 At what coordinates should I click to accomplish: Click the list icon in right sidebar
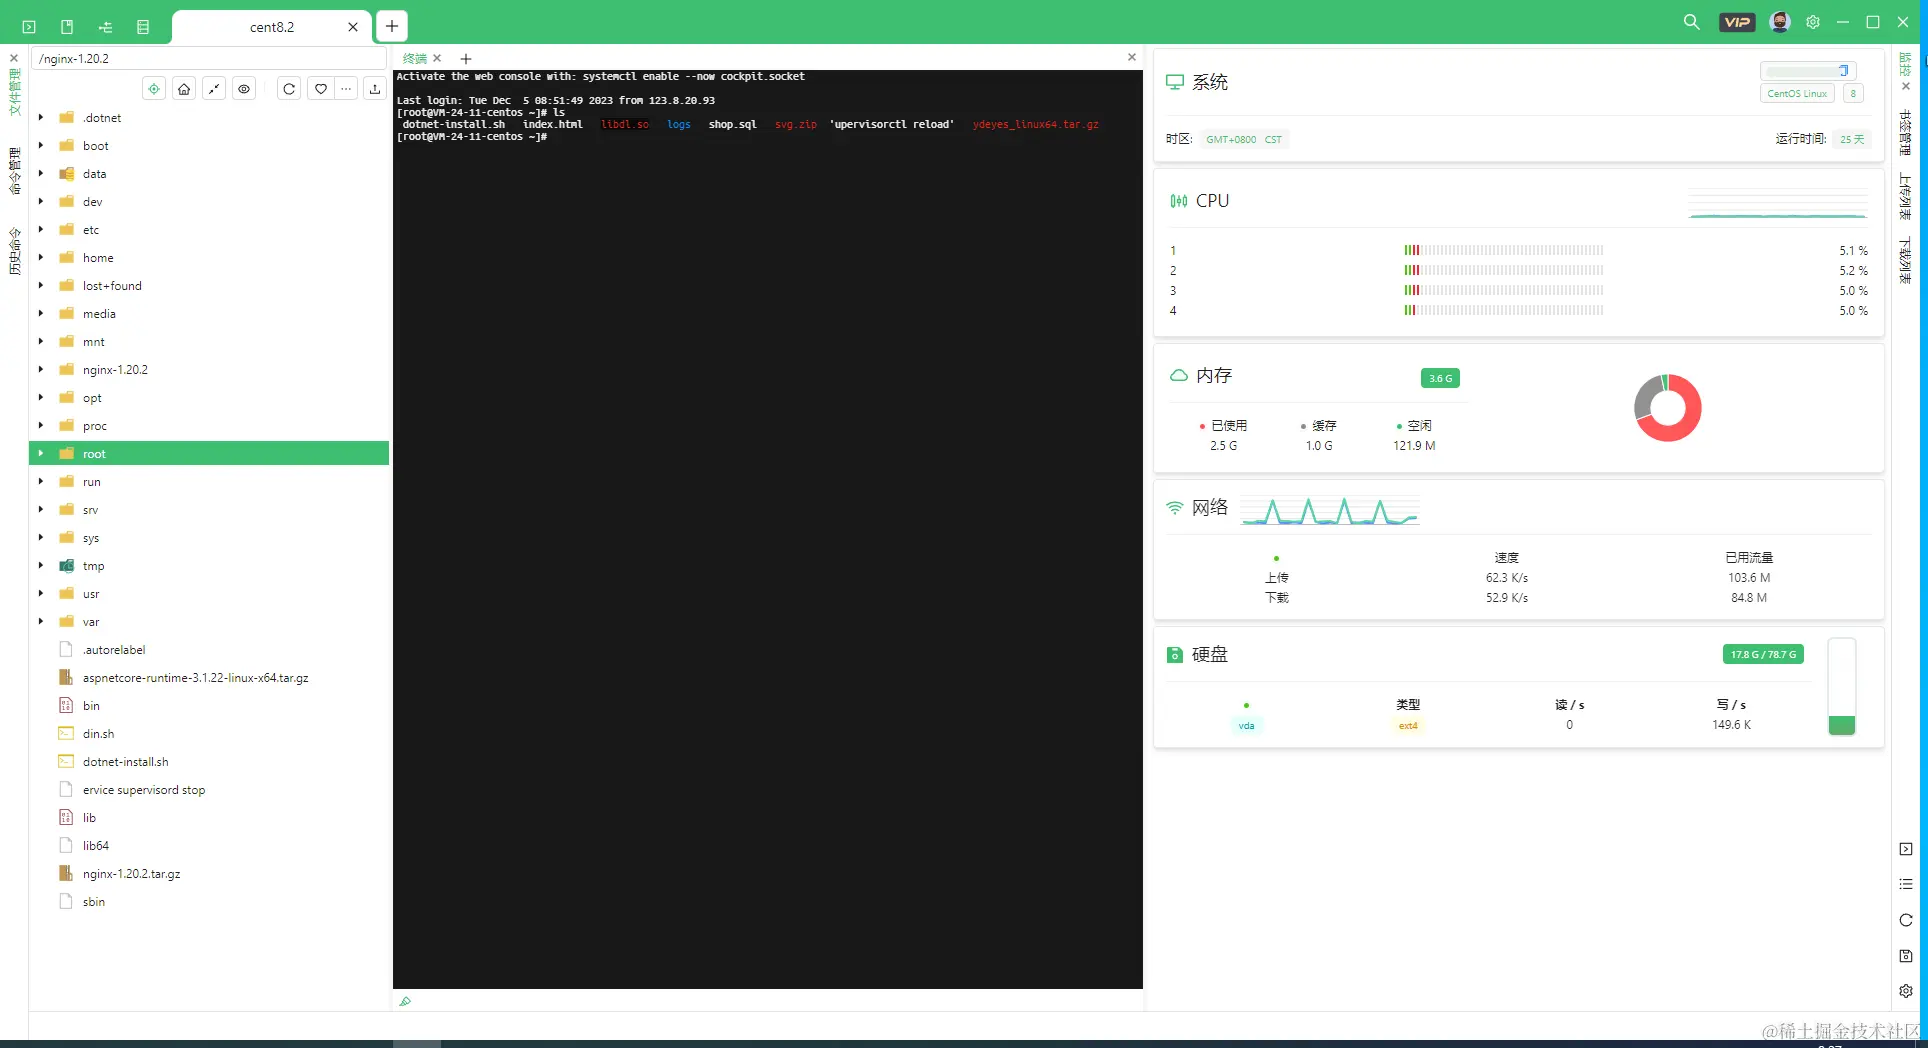(x=1905, y=884)
